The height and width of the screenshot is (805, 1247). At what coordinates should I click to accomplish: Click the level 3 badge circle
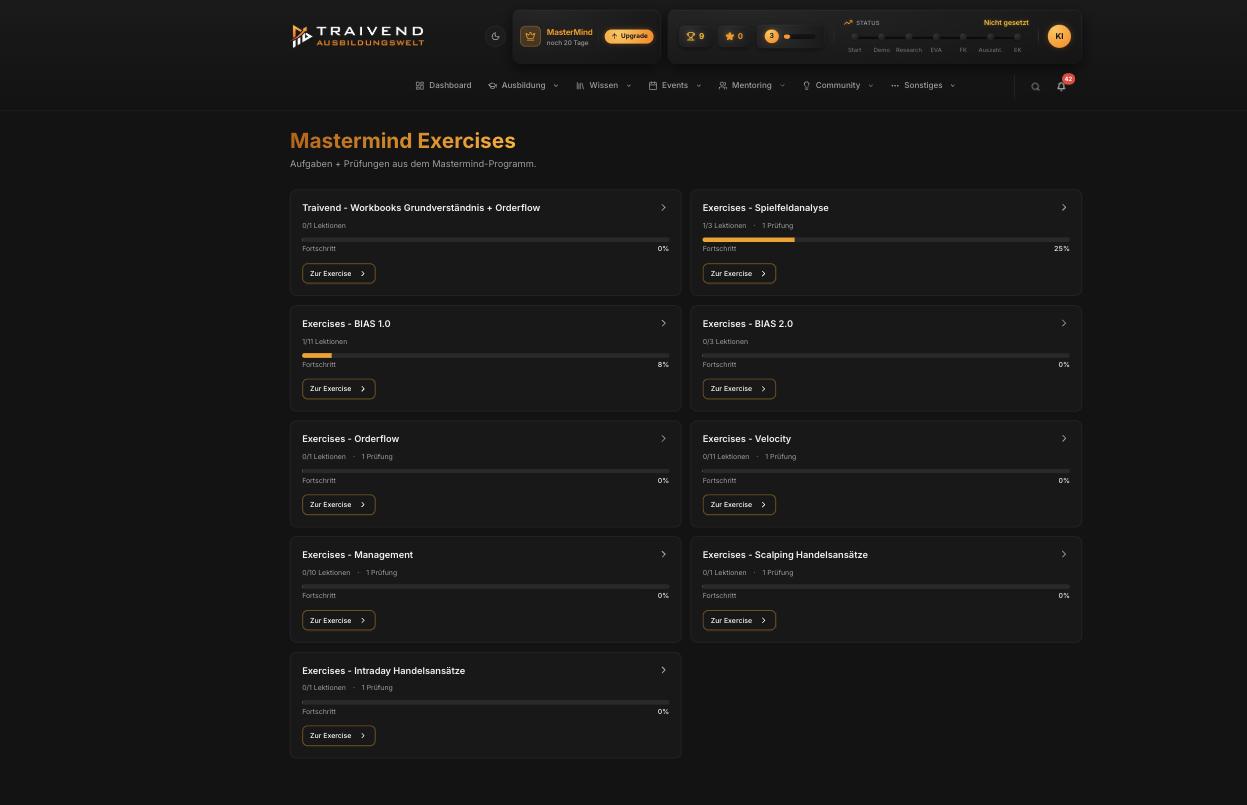(771, 36)
